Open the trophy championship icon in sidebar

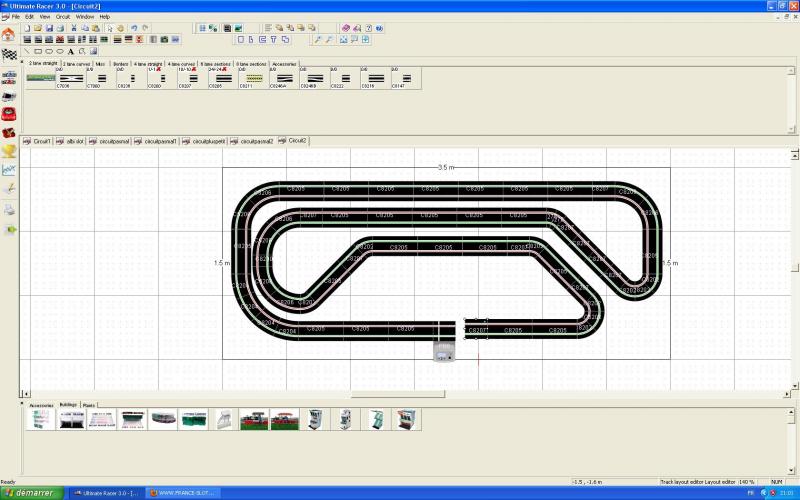[x=9, y=150]
